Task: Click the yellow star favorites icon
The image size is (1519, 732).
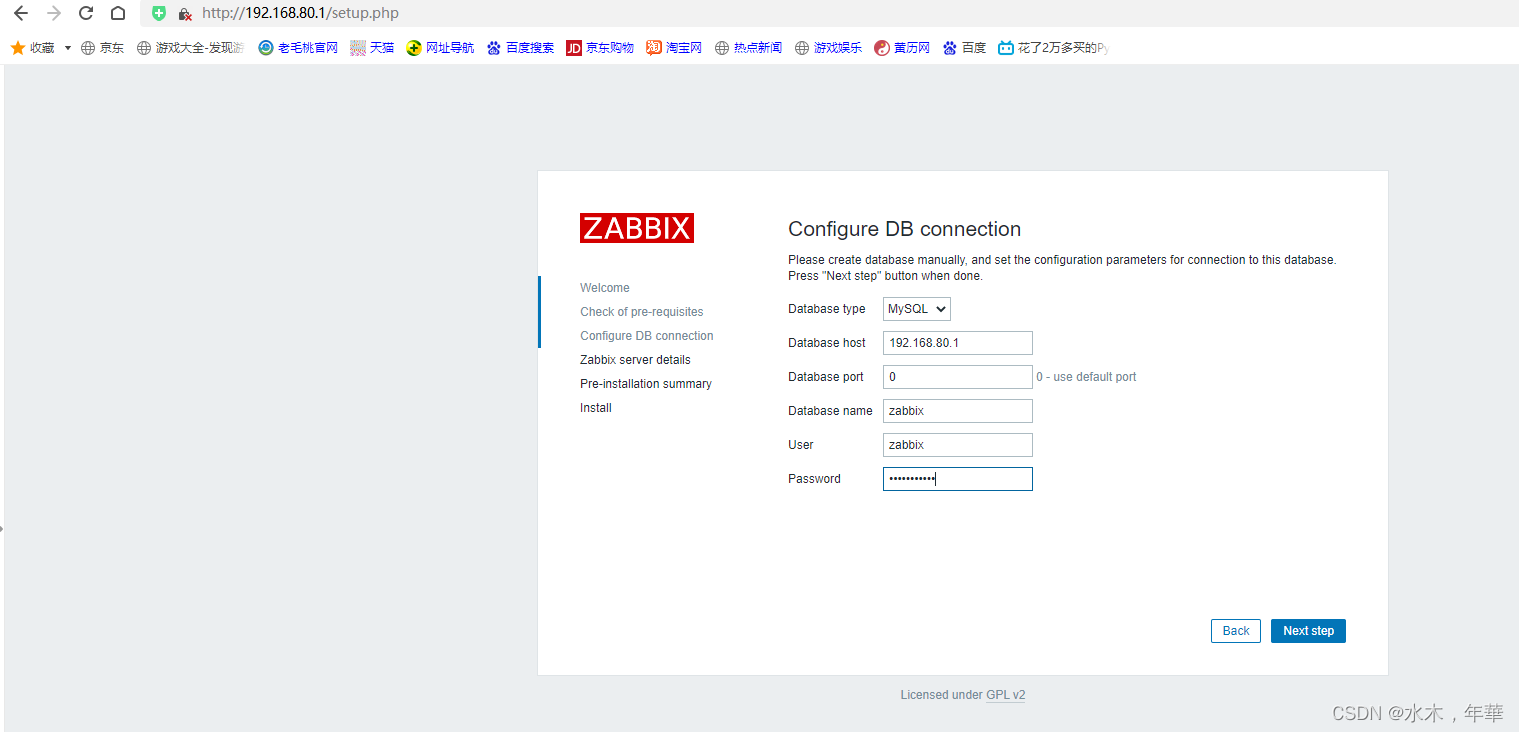Action: click(x=17, y=47)
